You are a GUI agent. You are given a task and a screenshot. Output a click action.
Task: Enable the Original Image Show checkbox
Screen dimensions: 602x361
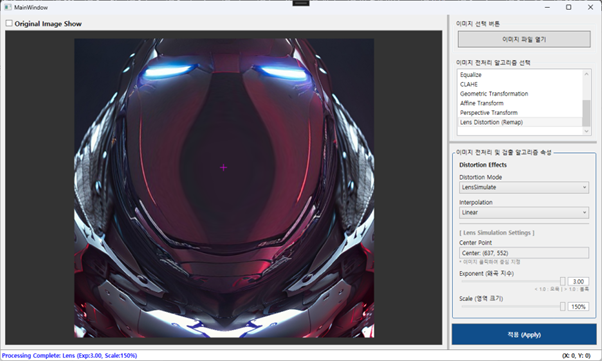click(9, 23)
